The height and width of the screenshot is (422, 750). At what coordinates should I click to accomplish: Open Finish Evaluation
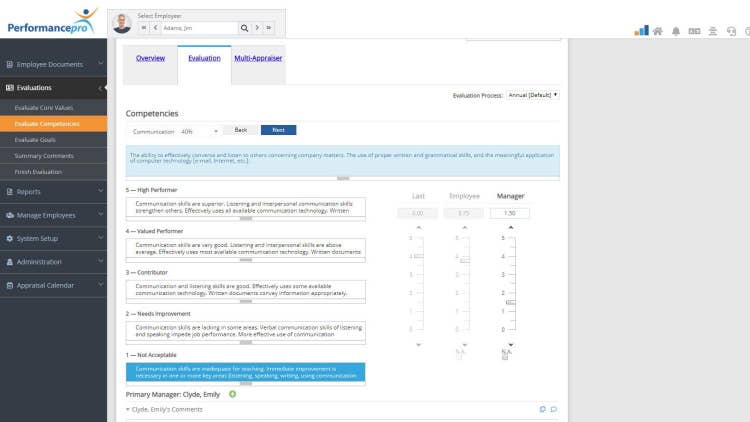click(54, 172)
